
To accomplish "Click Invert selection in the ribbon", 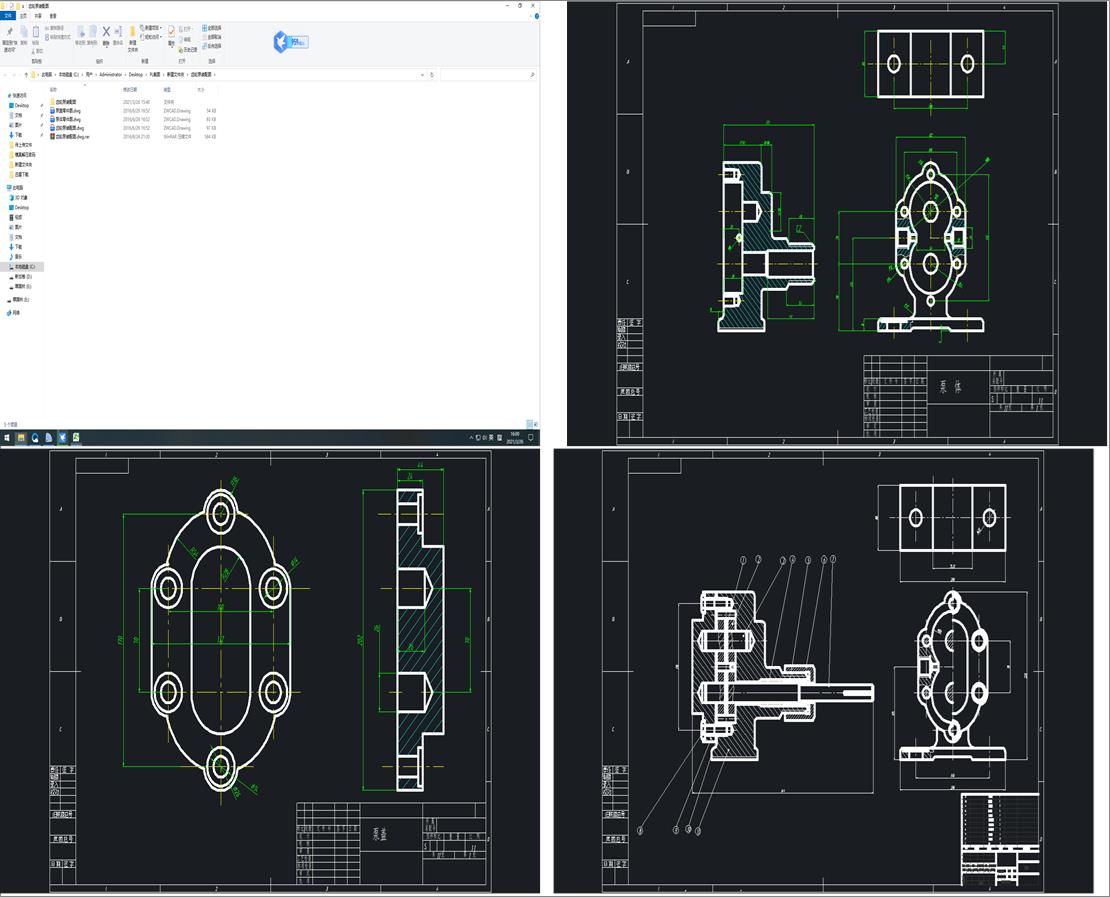I will [212, 46].
